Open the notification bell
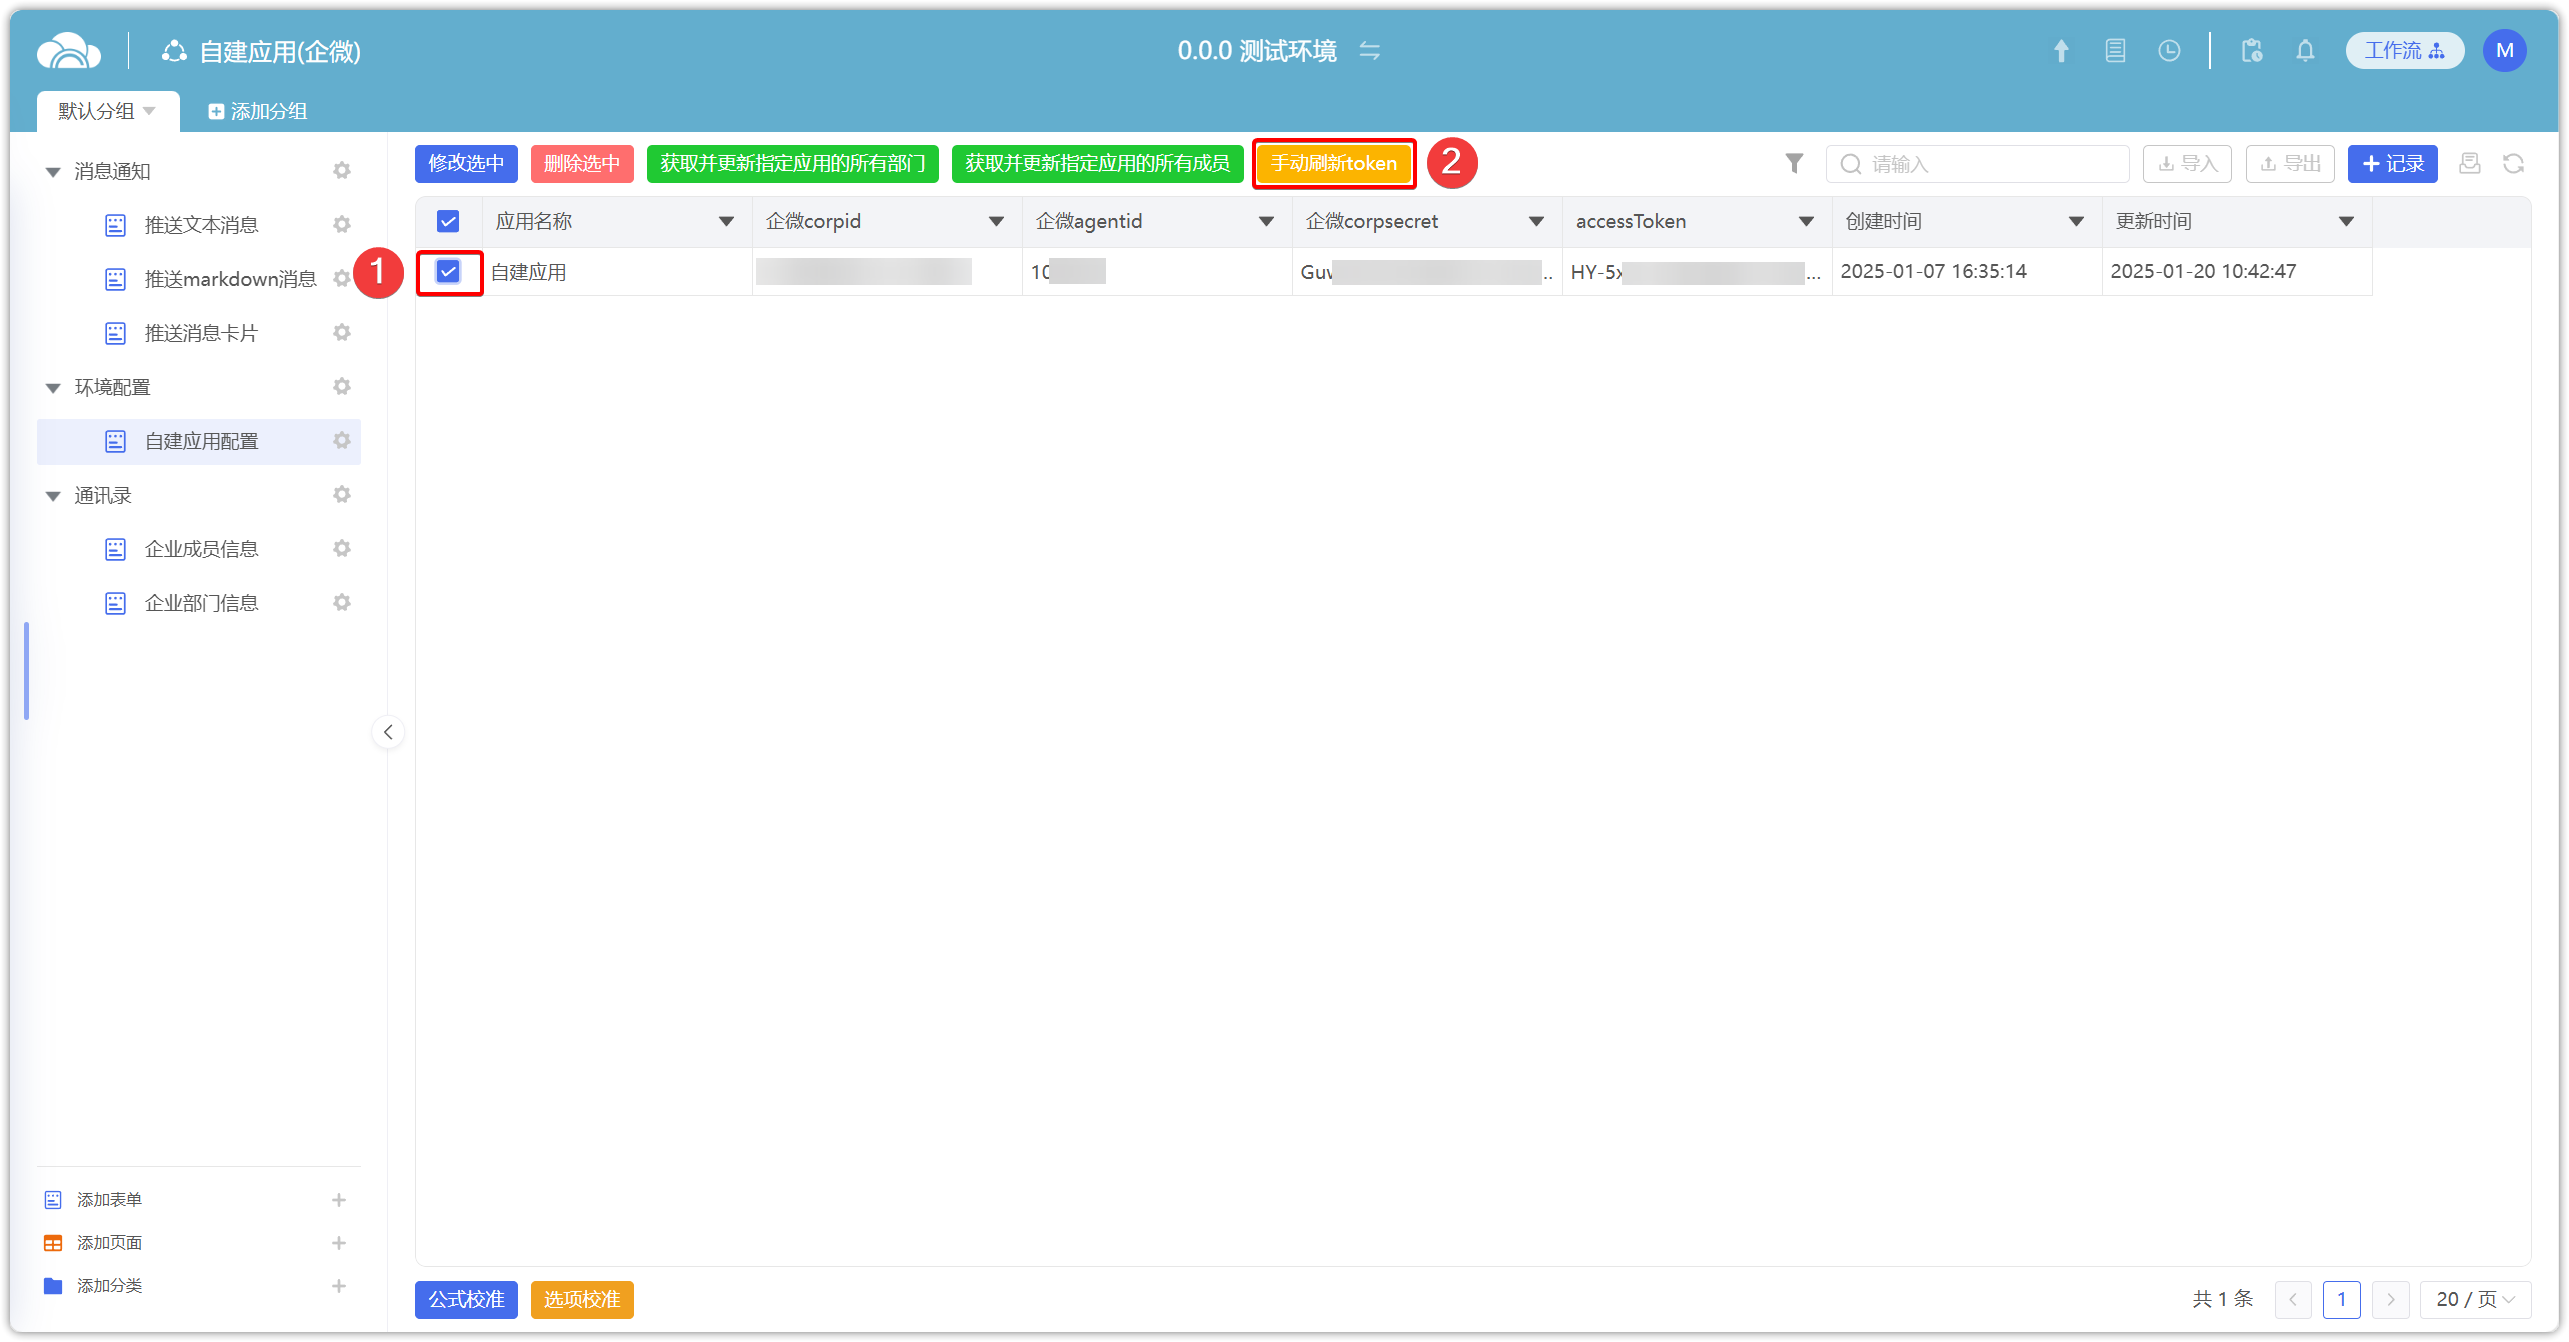 pyautogui.click(x=2305, y=51)
